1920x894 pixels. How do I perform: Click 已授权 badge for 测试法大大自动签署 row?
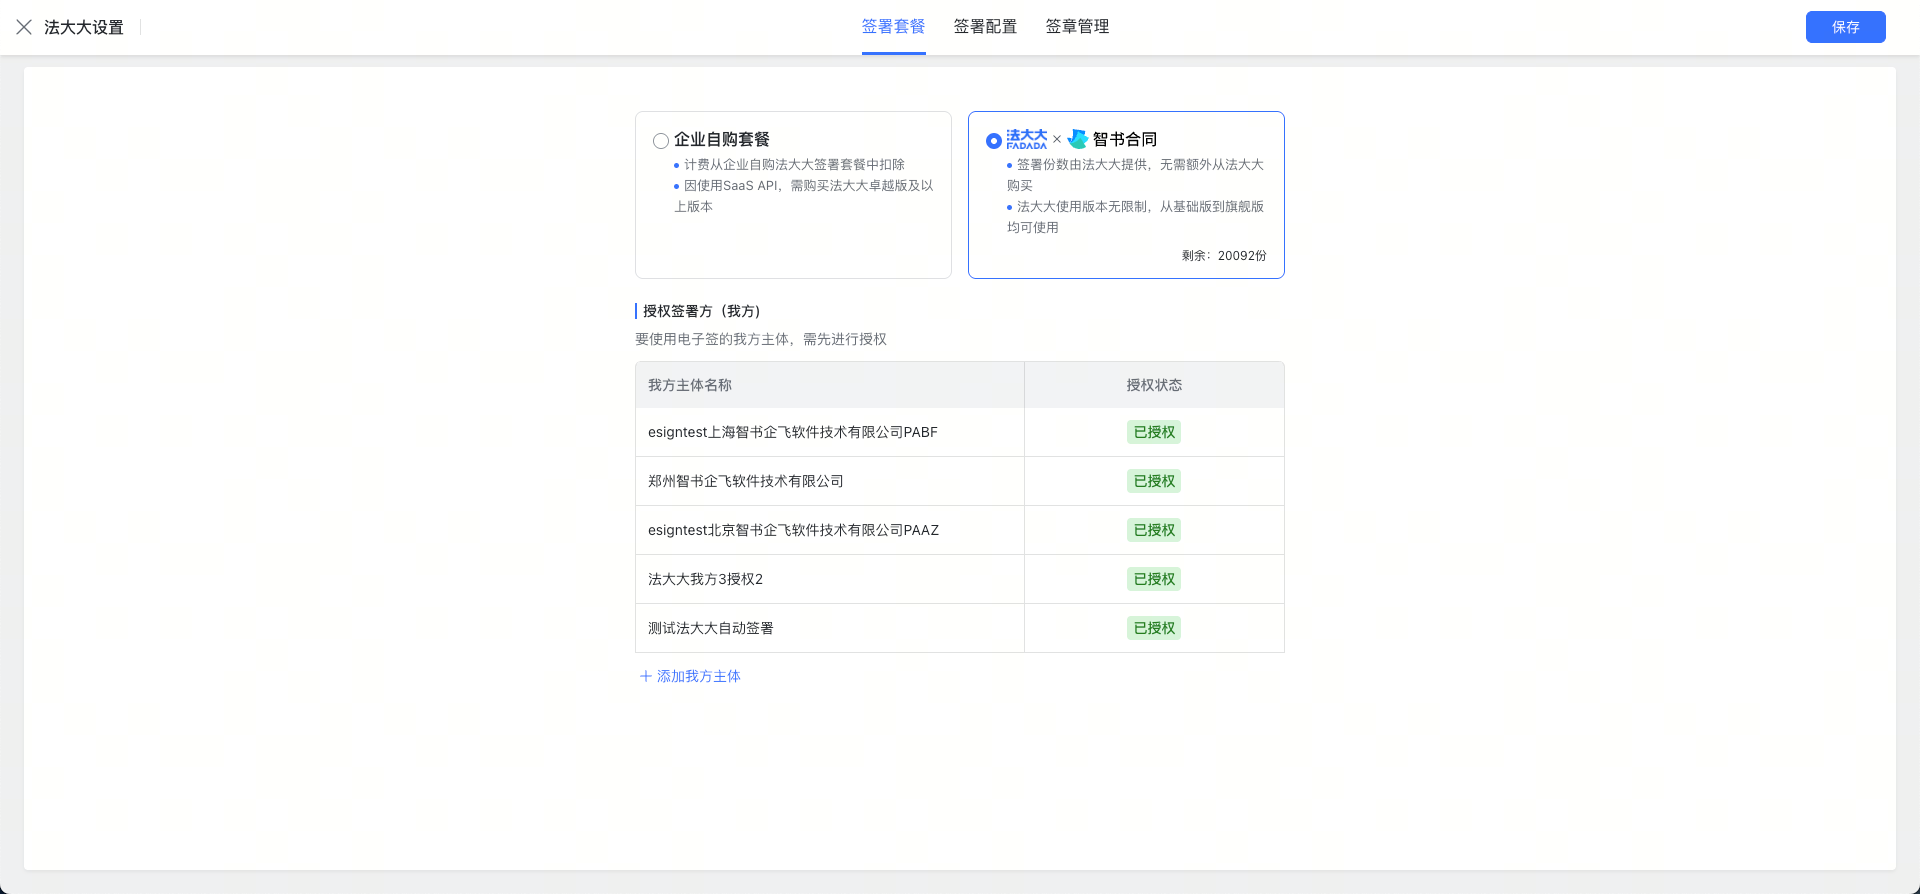pos(1154,628)
